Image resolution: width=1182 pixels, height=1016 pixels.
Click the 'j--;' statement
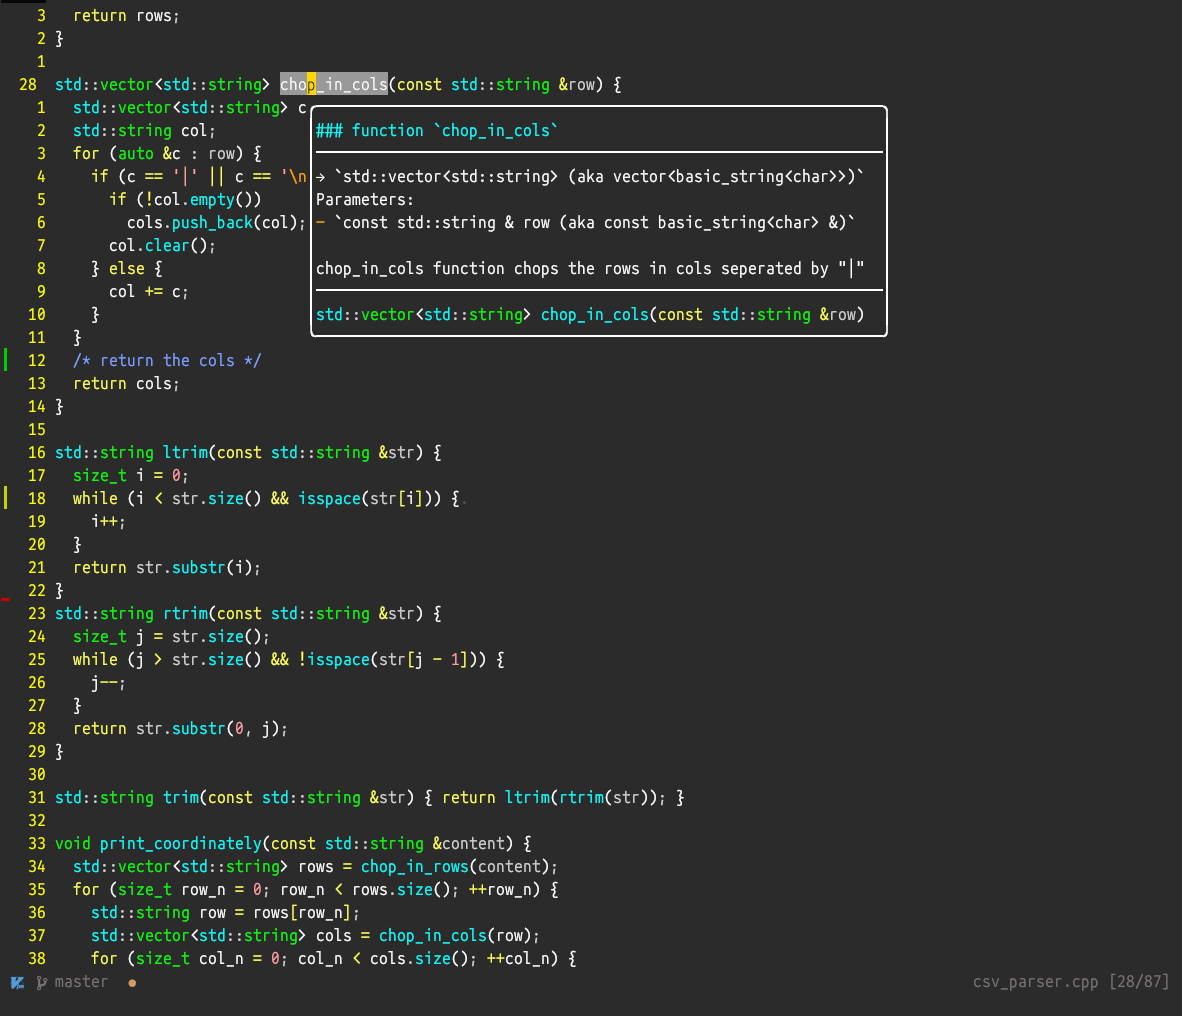108,682
